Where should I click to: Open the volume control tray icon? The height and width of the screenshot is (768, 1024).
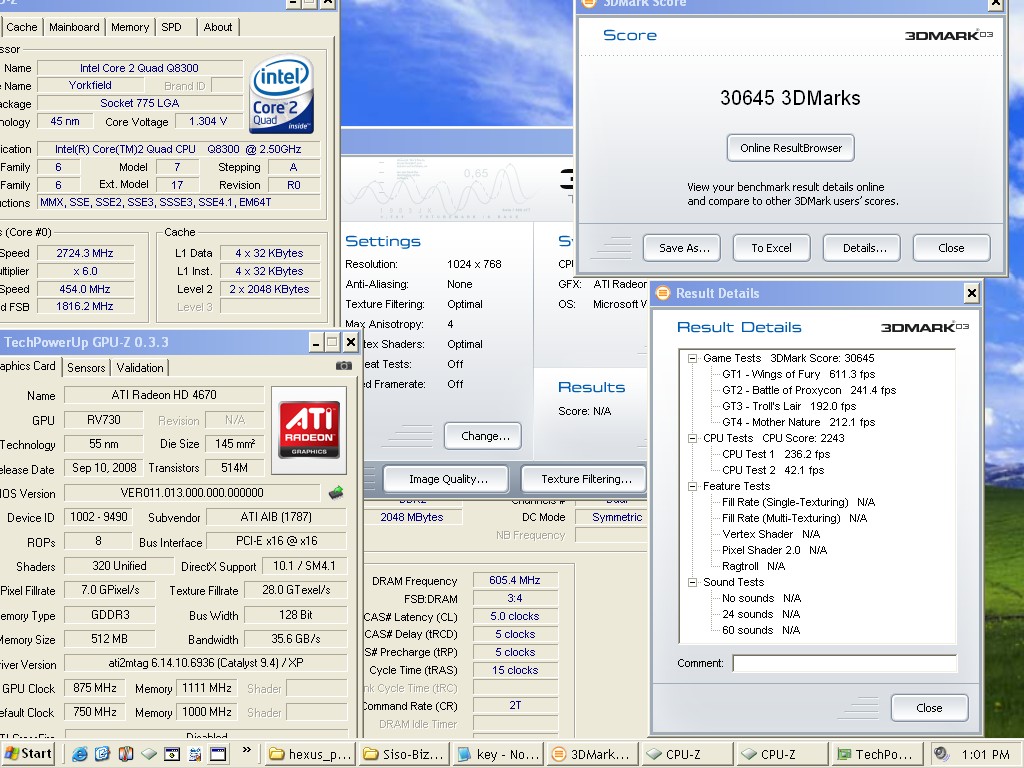(941, 754)
